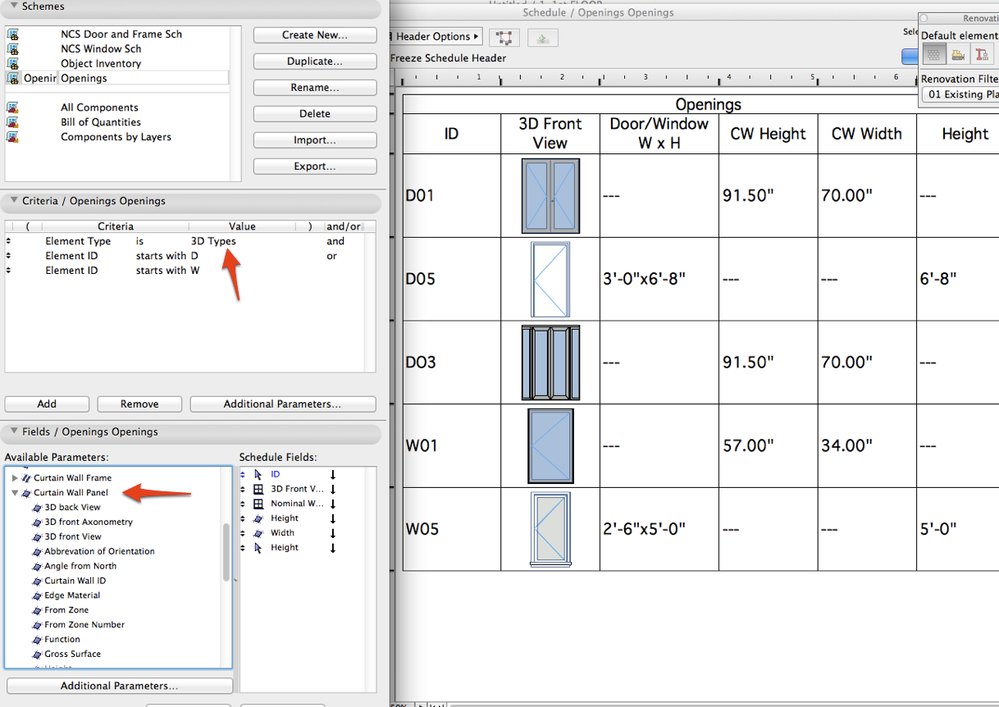999x707 pixels.
Task: Collapse the Criteria / Openings Openings section
Action: [13, 201]
